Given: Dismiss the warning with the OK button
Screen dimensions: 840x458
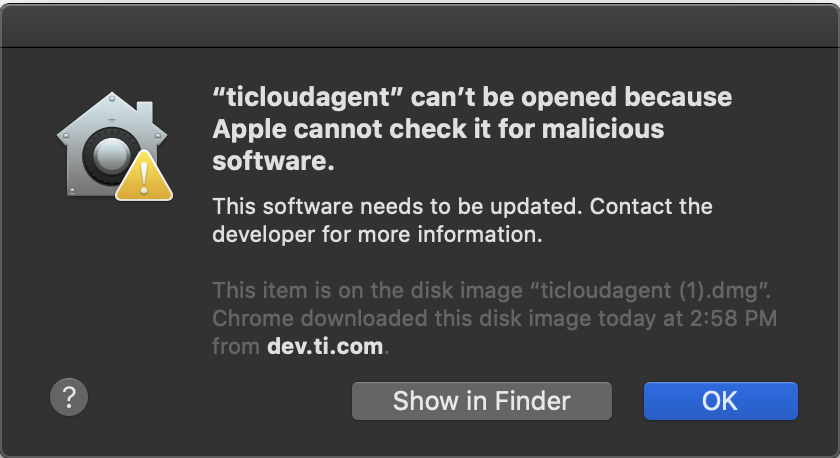Looking at the screenshot, I should [x=721, y=401].
